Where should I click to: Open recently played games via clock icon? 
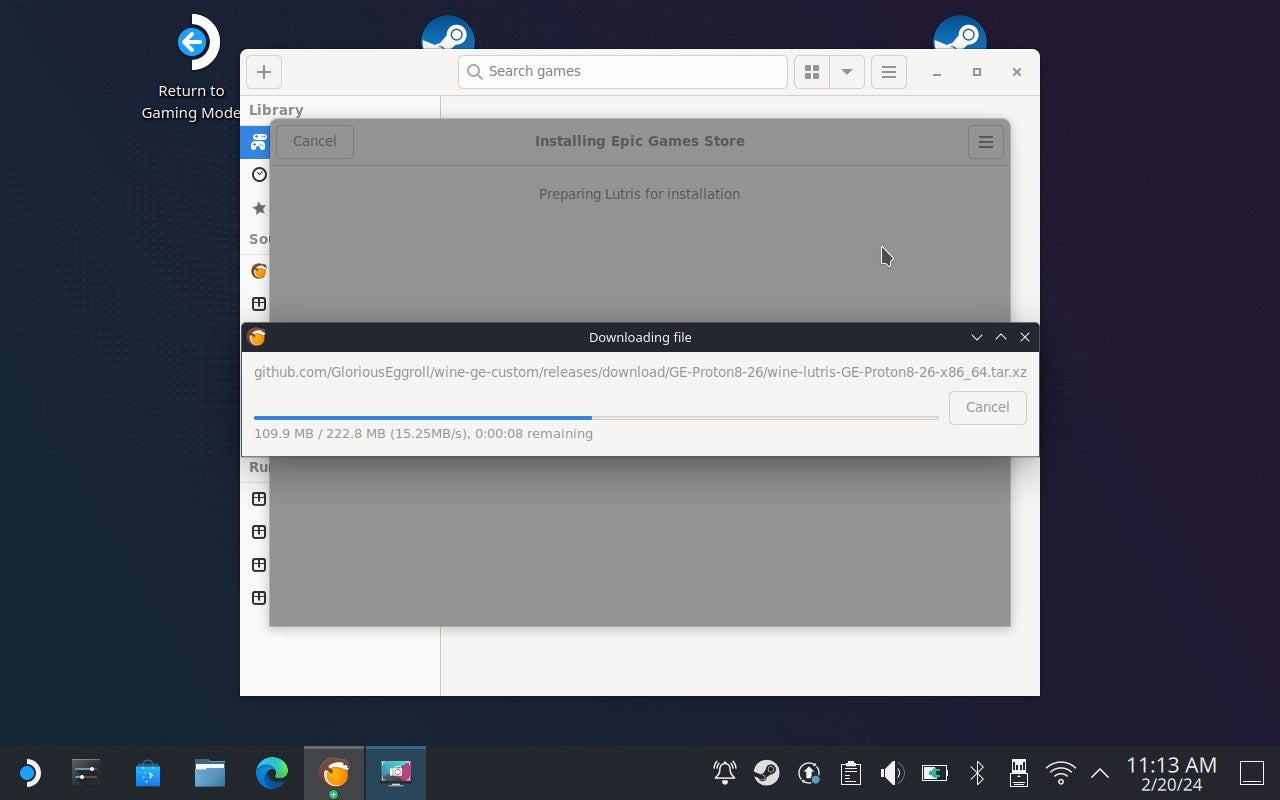coord(258,174)
